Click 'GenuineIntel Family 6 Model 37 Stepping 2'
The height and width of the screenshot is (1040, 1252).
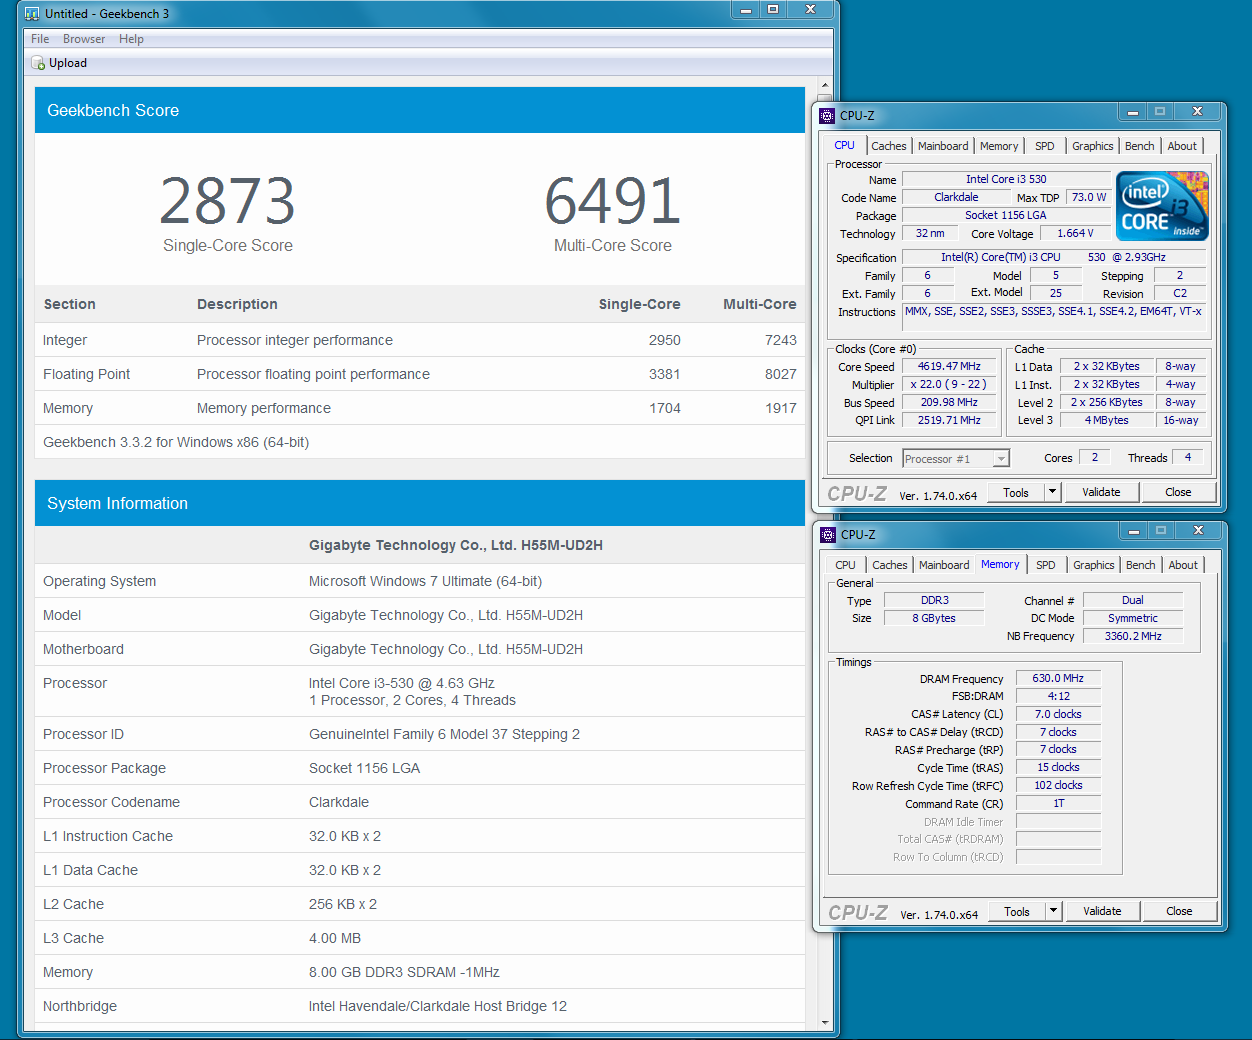[444, 734]
